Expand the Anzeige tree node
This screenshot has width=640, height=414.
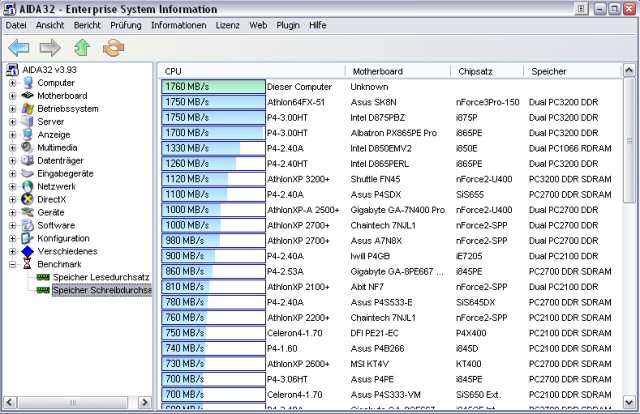(13, 135)
